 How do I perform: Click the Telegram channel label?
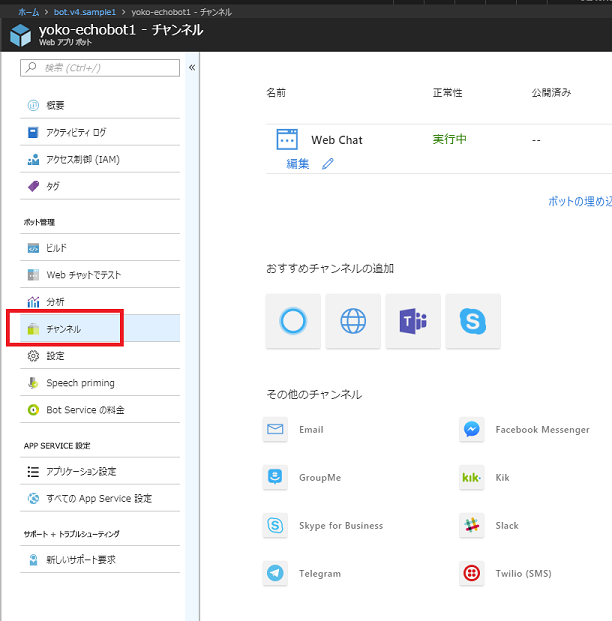[320, 573]
